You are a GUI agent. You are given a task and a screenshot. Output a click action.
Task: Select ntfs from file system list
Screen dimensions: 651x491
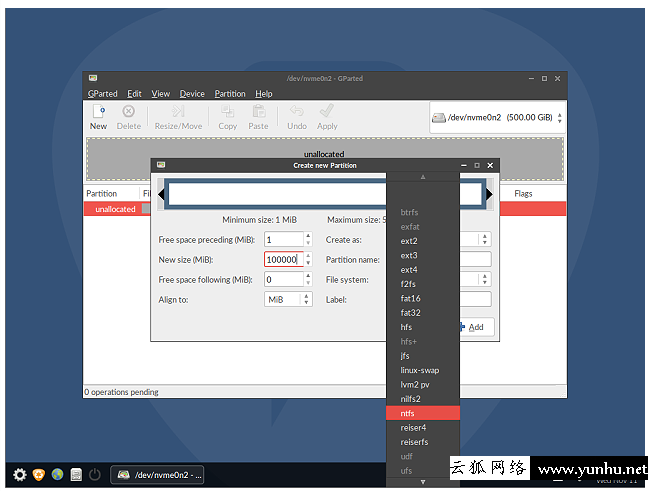[423, 413]
